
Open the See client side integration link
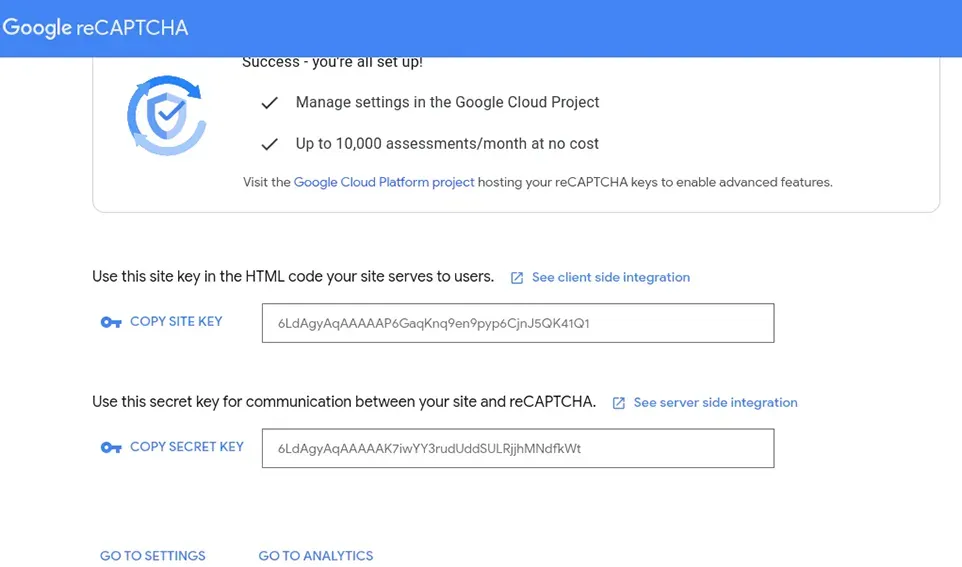click(x=611, y=277)
